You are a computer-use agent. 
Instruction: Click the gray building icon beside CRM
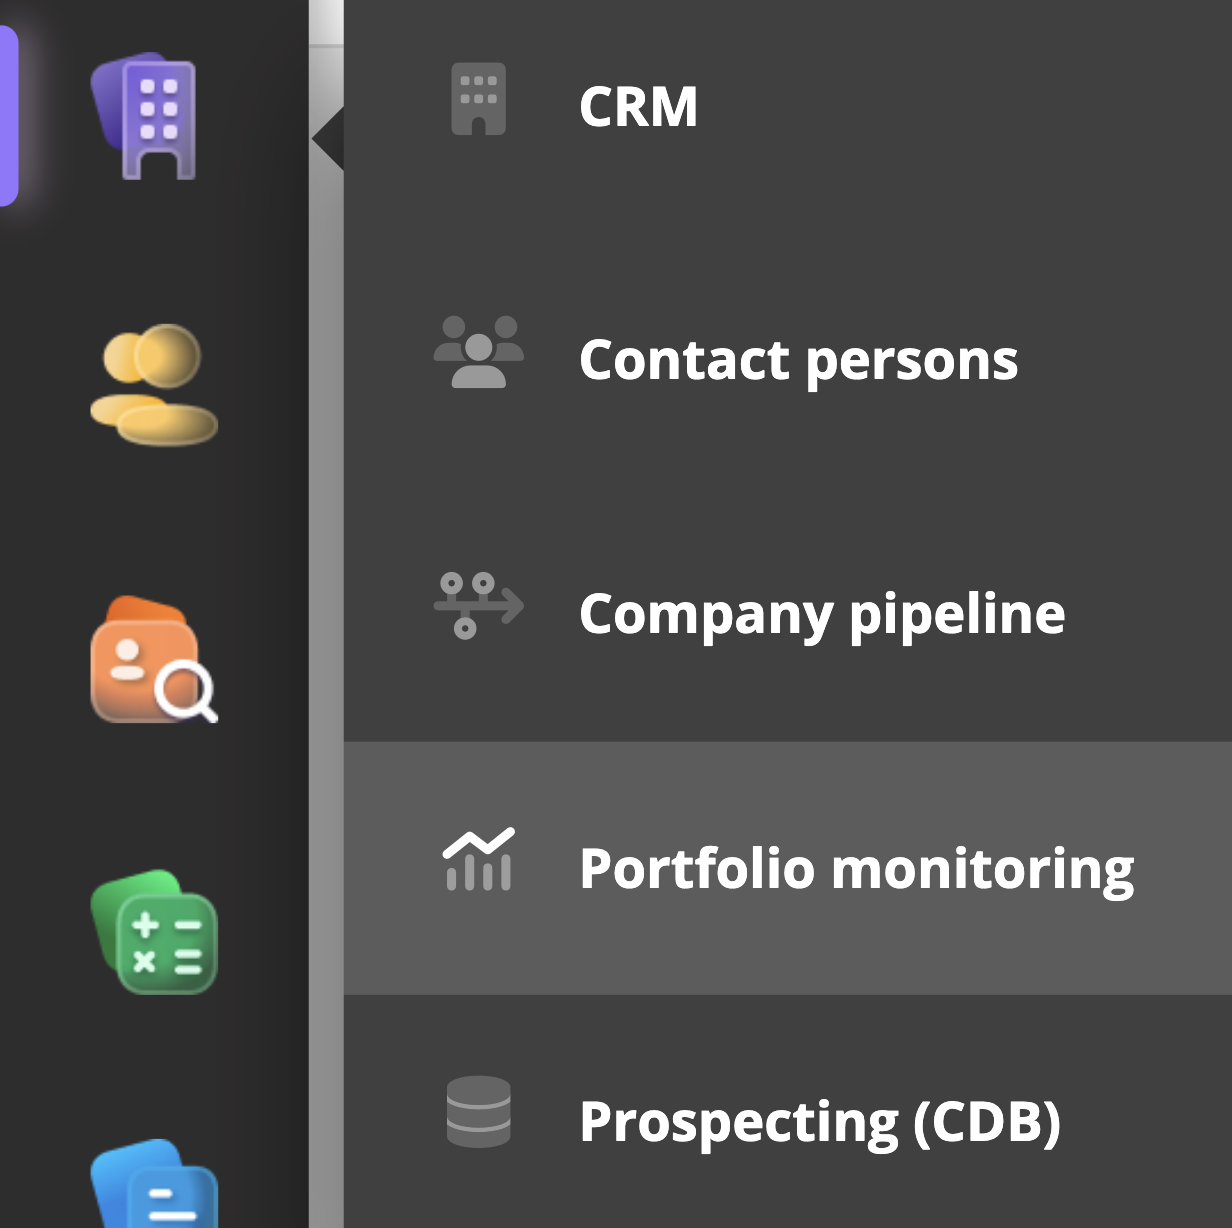coord(478,99)
